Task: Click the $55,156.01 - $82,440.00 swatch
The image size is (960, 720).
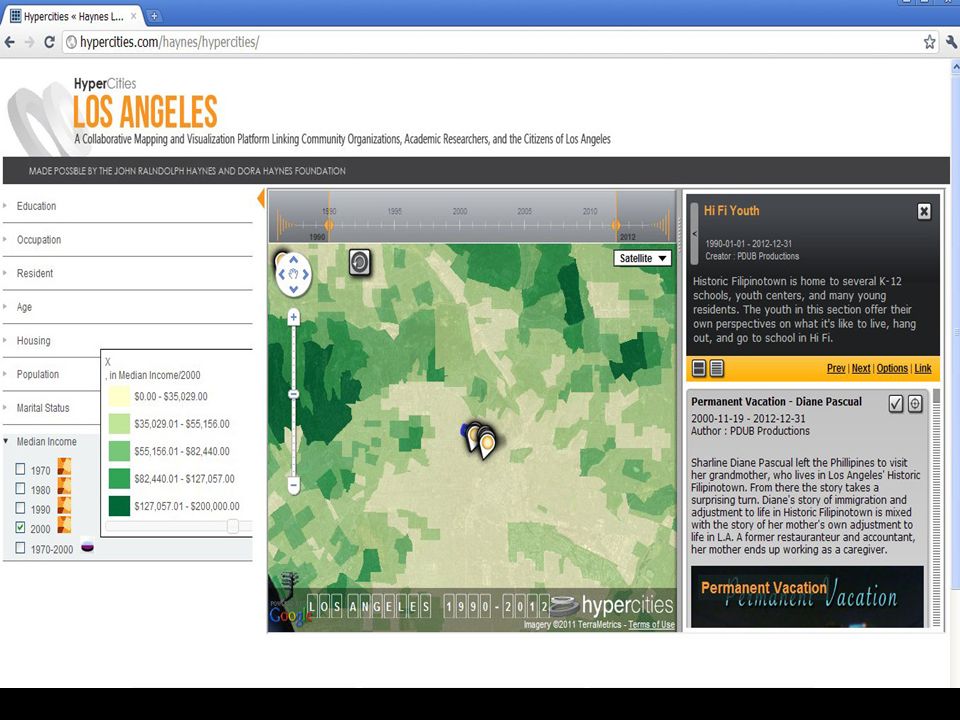Action: point(119,451)
